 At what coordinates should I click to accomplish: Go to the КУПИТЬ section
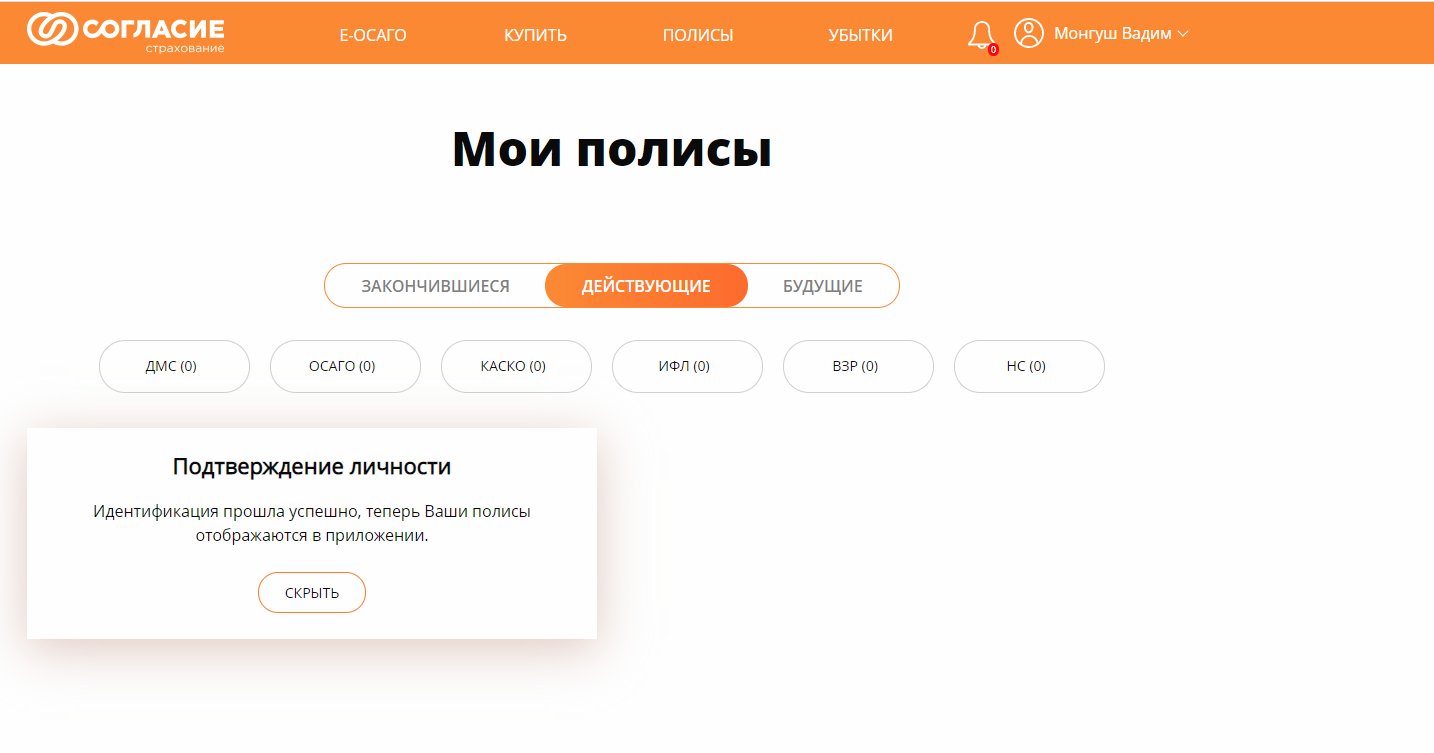point(535,35)
